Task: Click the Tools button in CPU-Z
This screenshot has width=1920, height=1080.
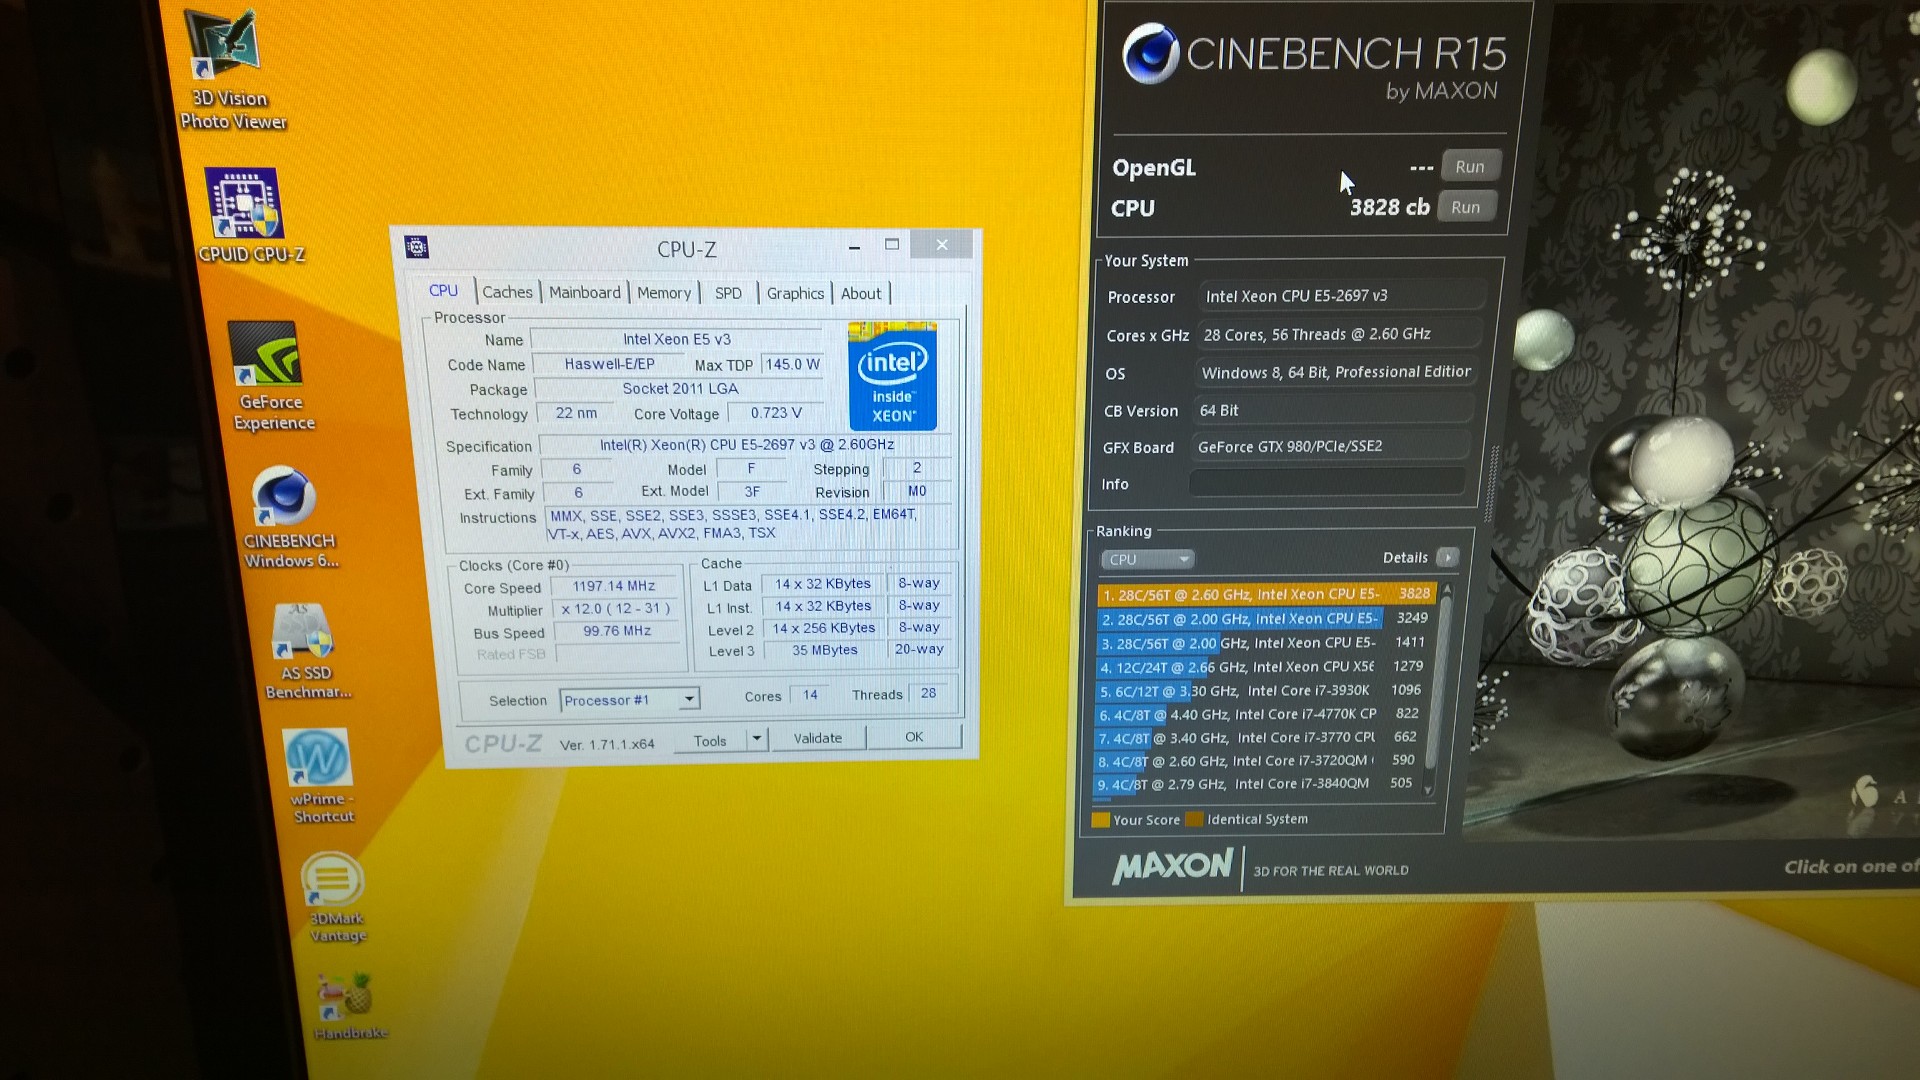Action: (710, 741)
